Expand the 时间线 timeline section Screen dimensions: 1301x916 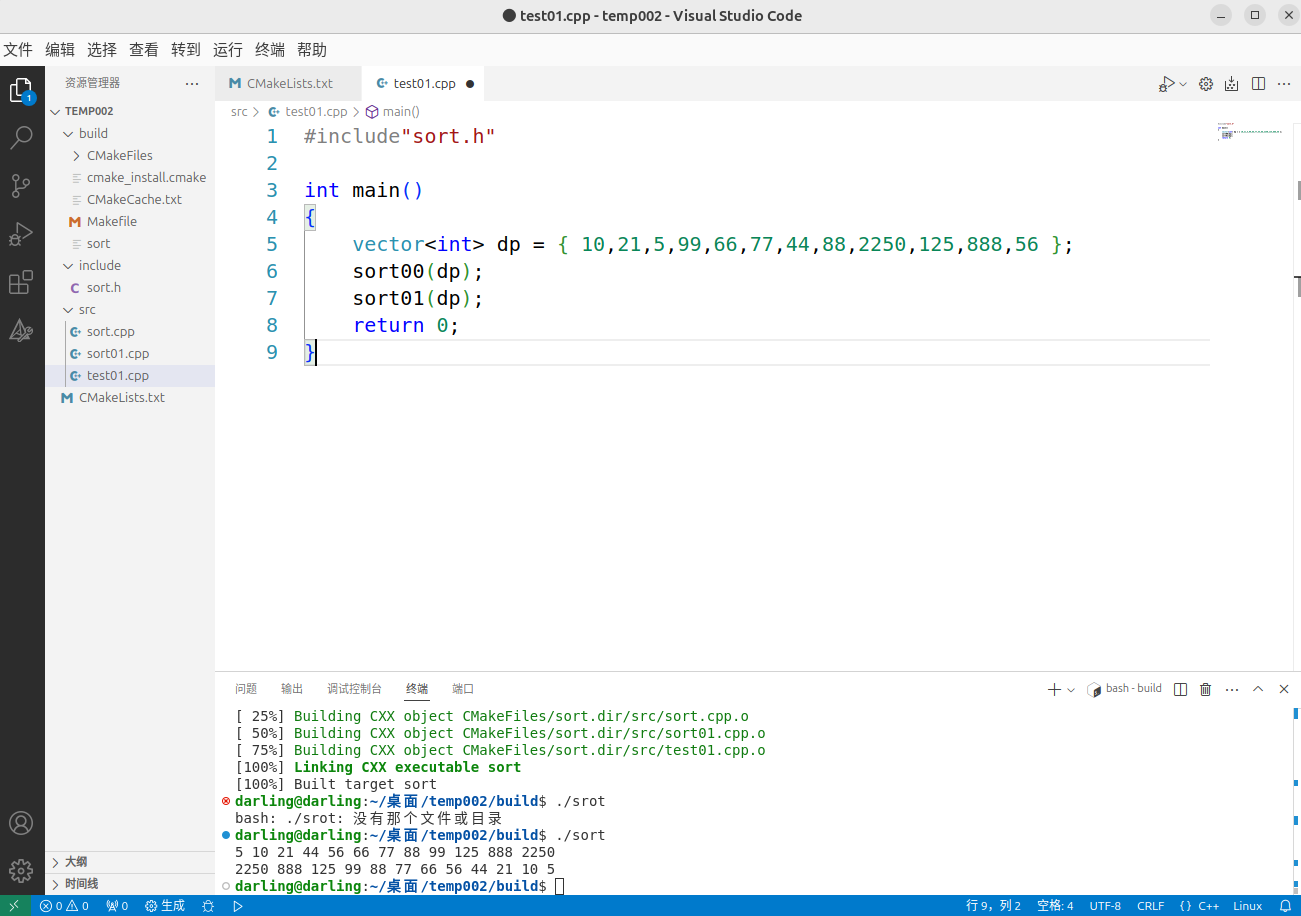coord(130,884)
